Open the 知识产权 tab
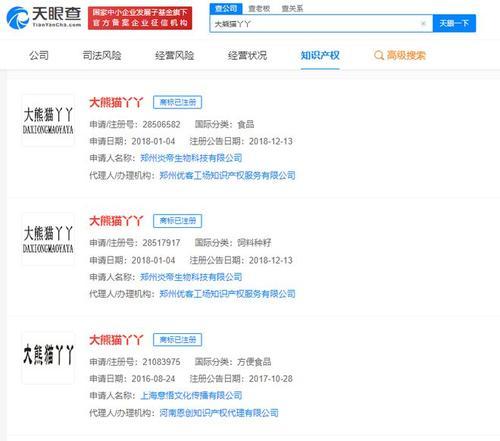The width and height of the screenshot is (500, 441). pyautogui.click(x=320, y=55)
